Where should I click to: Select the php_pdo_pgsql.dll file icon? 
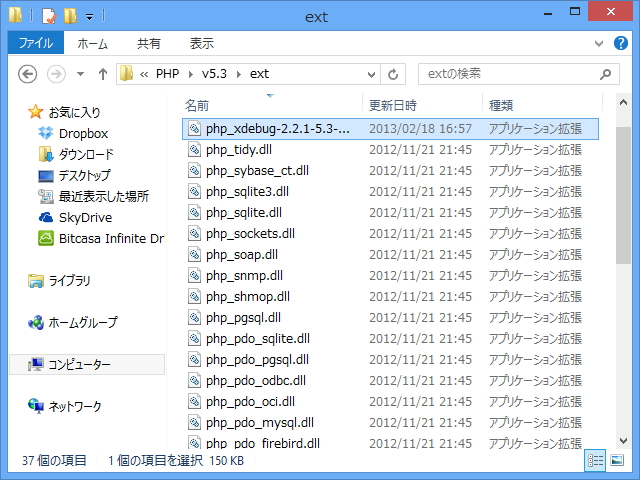click(x=194, y=360)
